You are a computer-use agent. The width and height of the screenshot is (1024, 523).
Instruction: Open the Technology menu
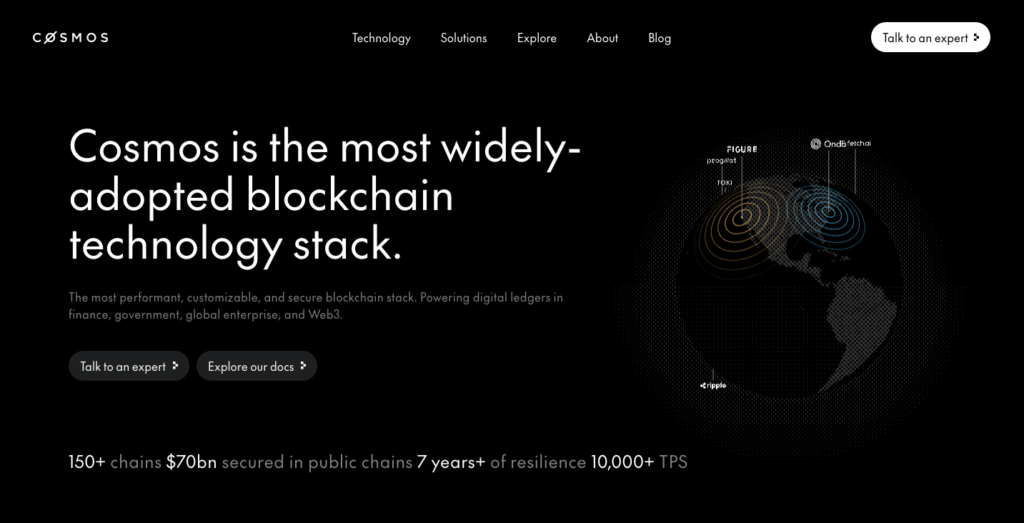[381, 38]
